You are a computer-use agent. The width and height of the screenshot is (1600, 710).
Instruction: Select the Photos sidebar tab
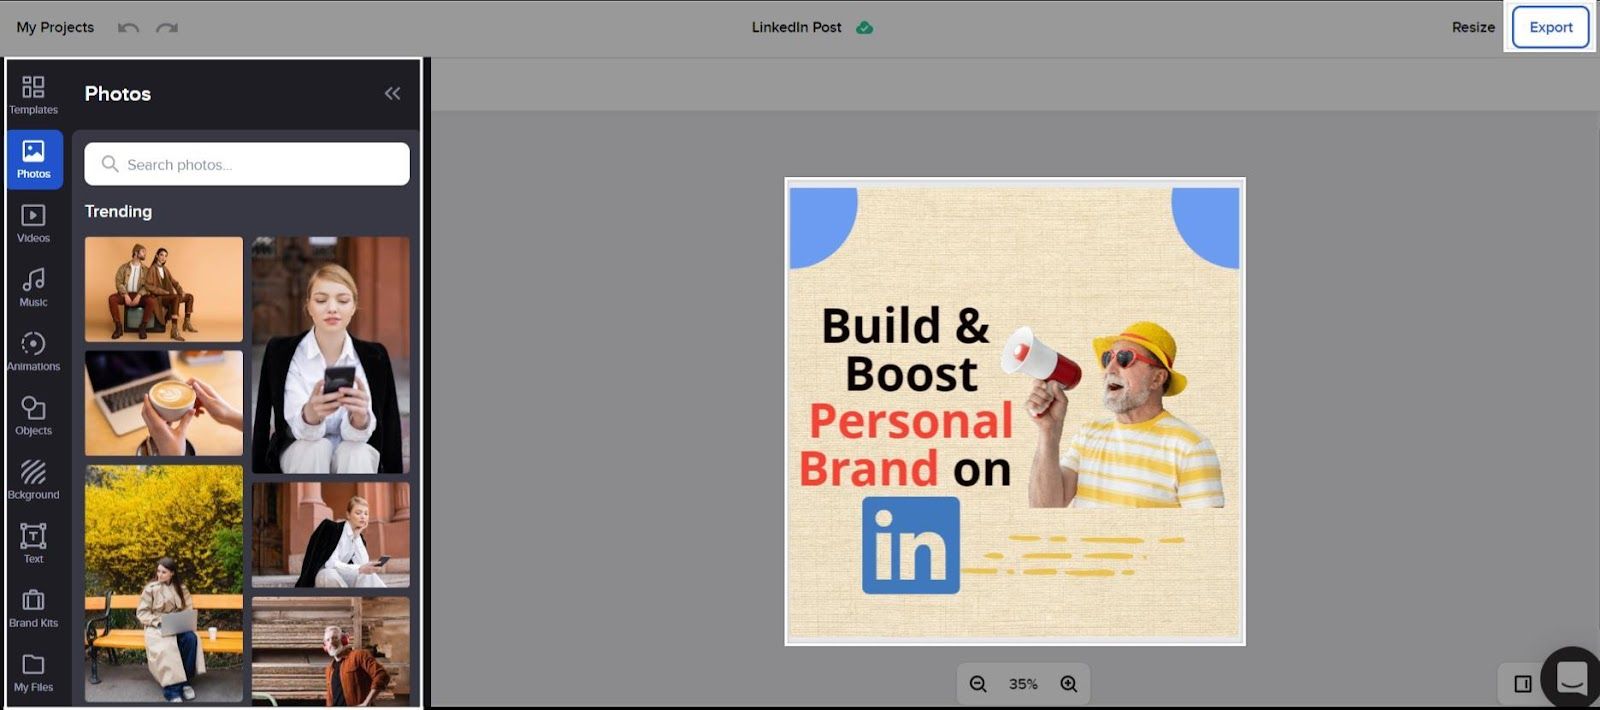point(34,159)
